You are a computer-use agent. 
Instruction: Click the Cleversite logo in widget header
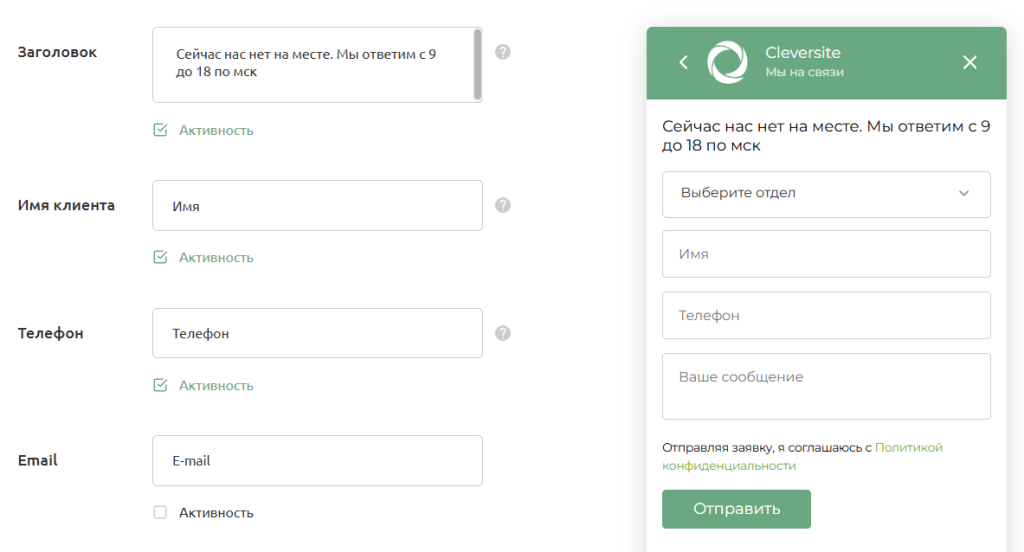click(727, 62)
